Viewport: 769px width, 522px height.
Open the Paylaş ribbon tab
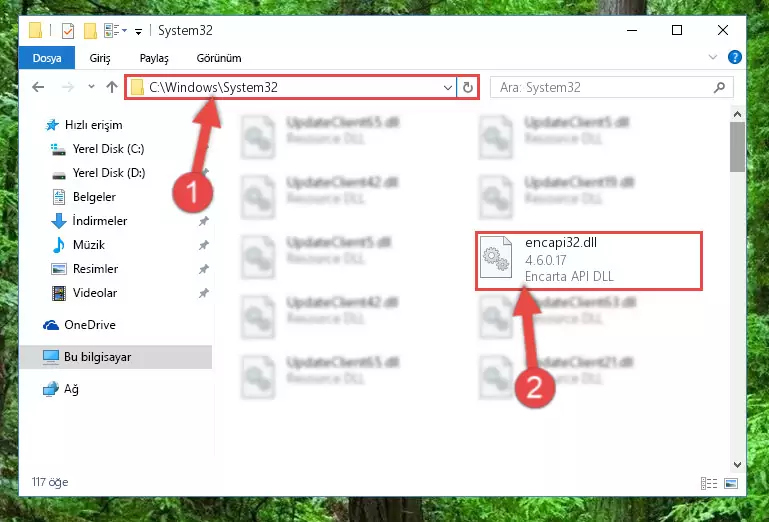click(154, 58)
